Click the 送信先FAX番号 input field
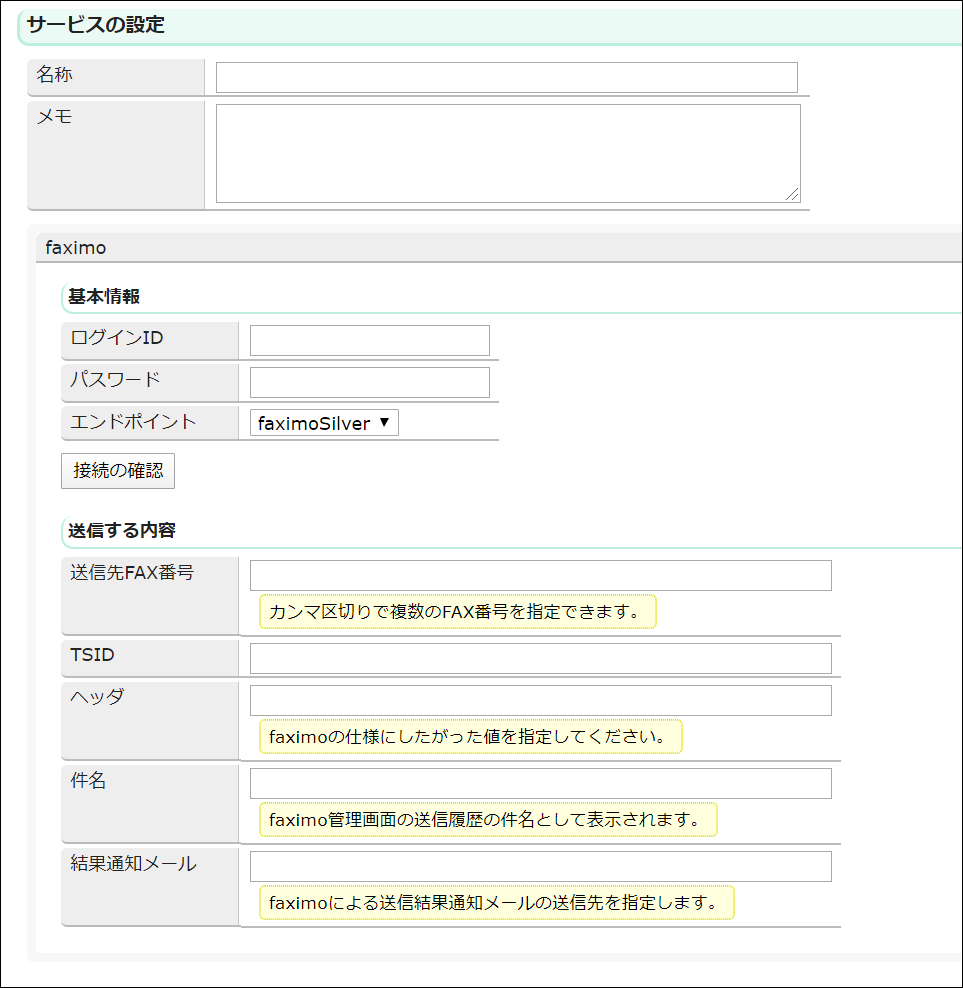Viewport: 963px width, 988px height. pyautogui.click(x=540, y=575)
